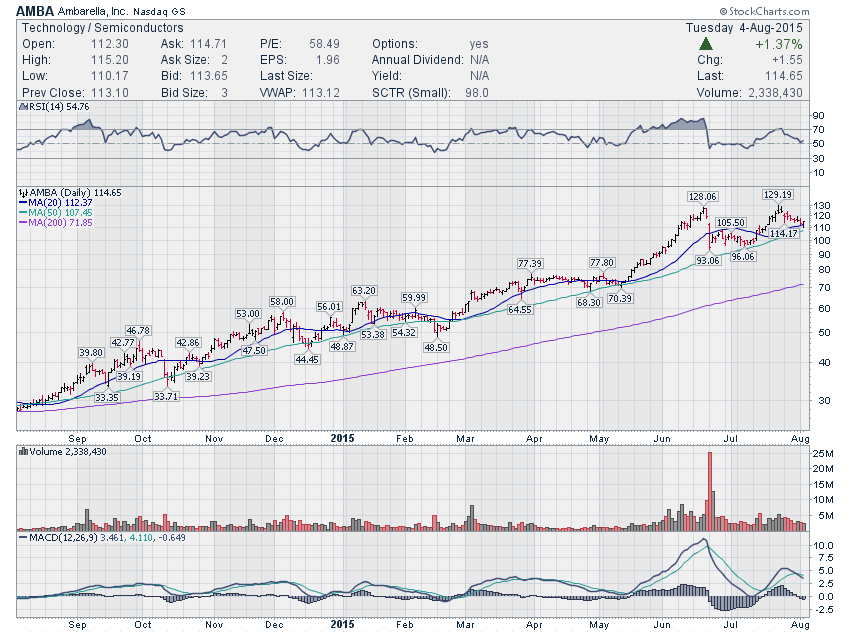Click the 47.50 low price label
Image resolution: width=850 pixels, height=633 pixels.
(254, 351)
